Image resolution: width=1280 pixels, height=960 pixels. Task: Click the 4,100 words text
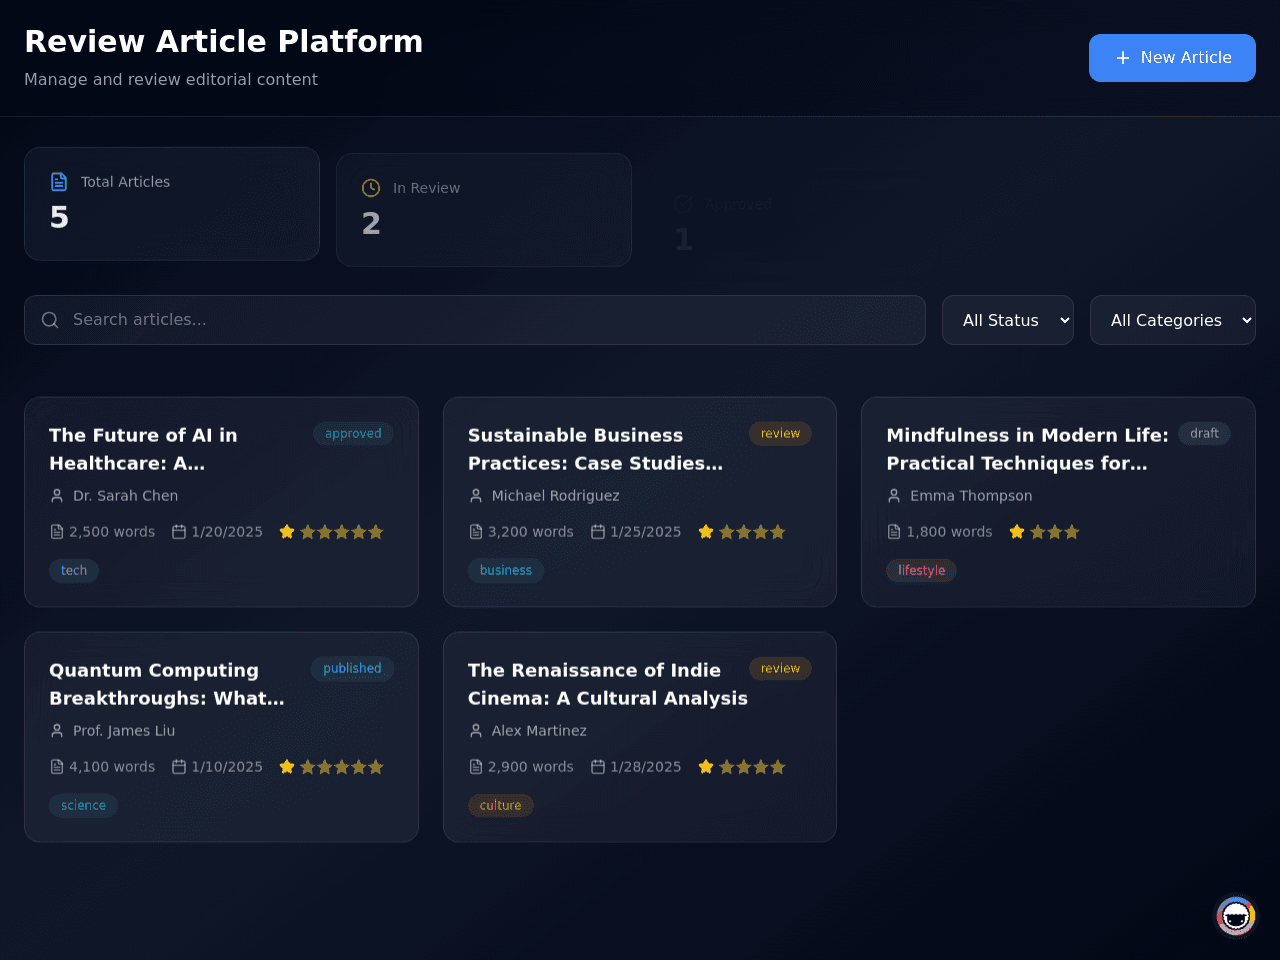coord(112,767)
